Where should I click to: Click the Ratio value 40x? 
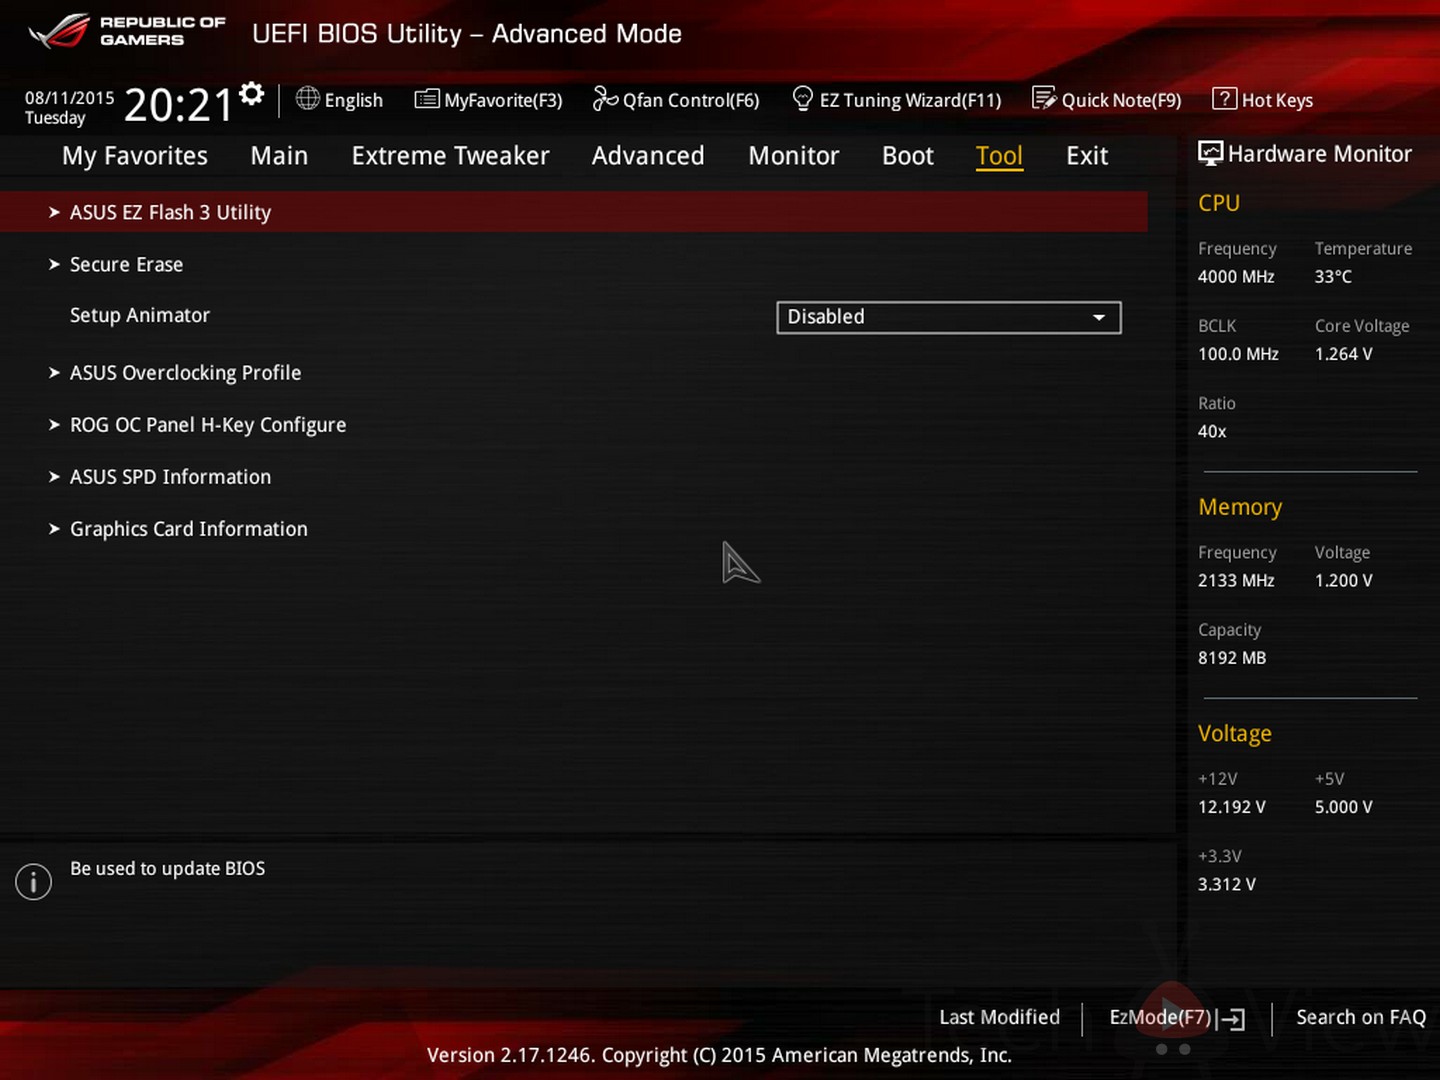pos(1212,431)
